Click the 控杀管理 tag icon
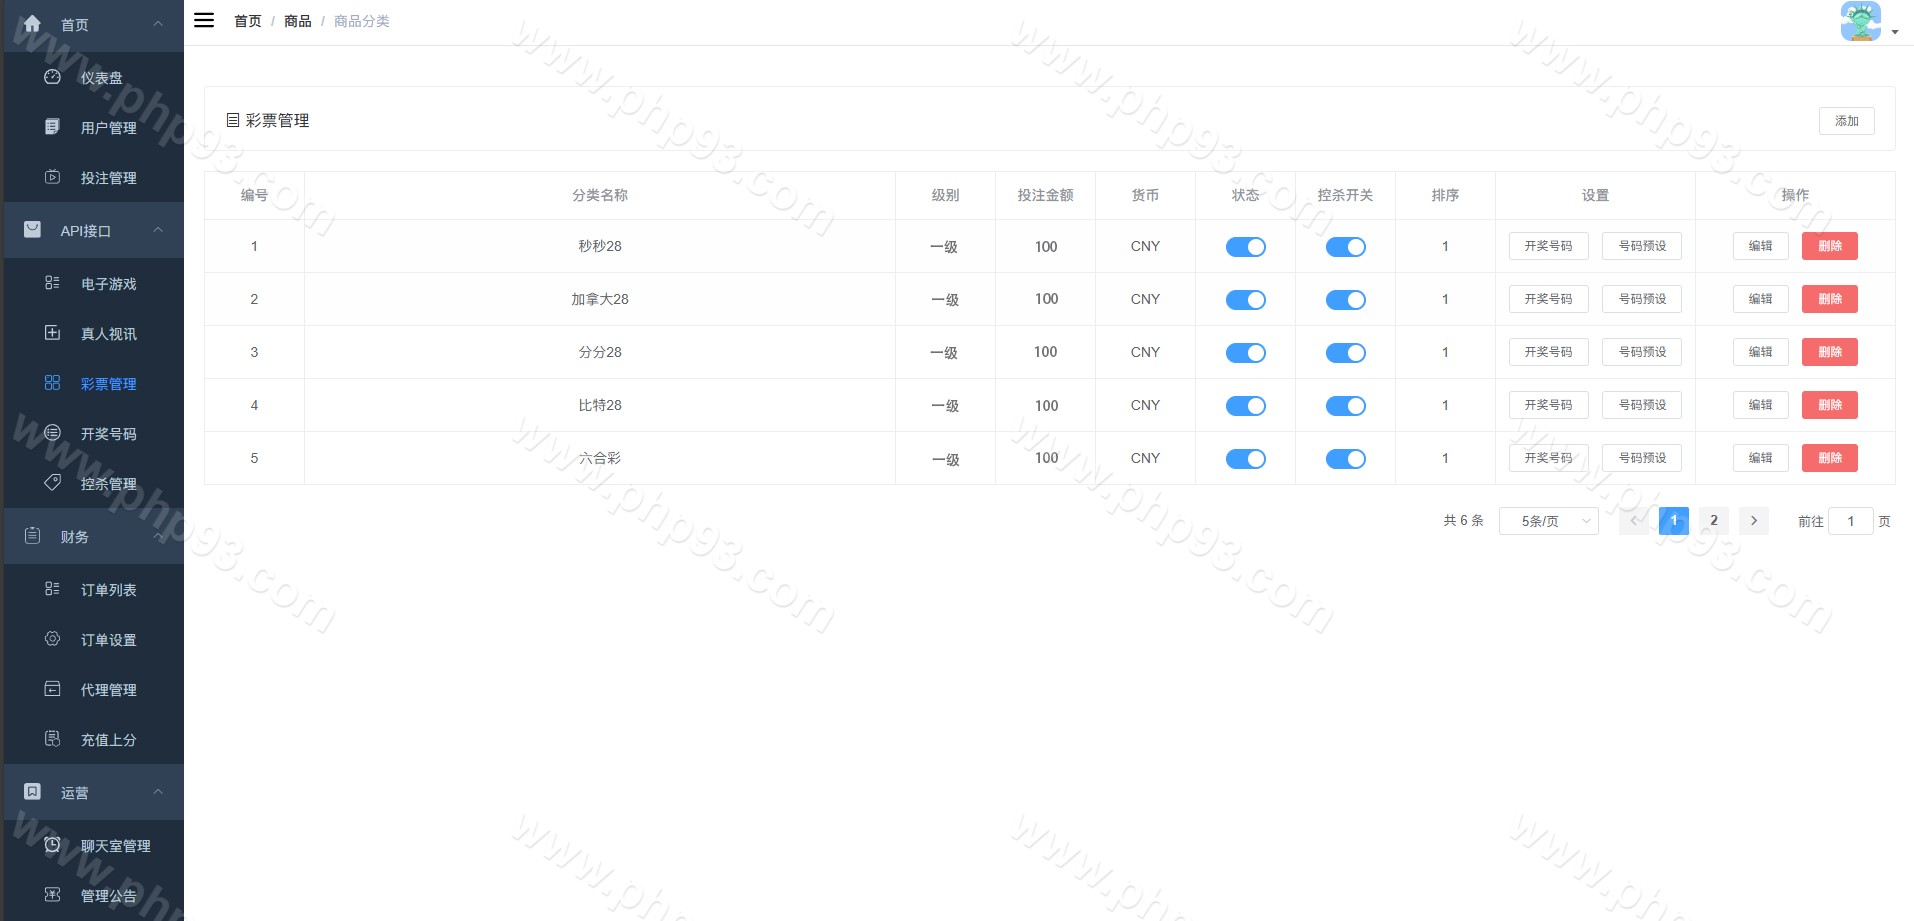The height and width of the screenshot is (921, 1914). (x=53, y=483)
